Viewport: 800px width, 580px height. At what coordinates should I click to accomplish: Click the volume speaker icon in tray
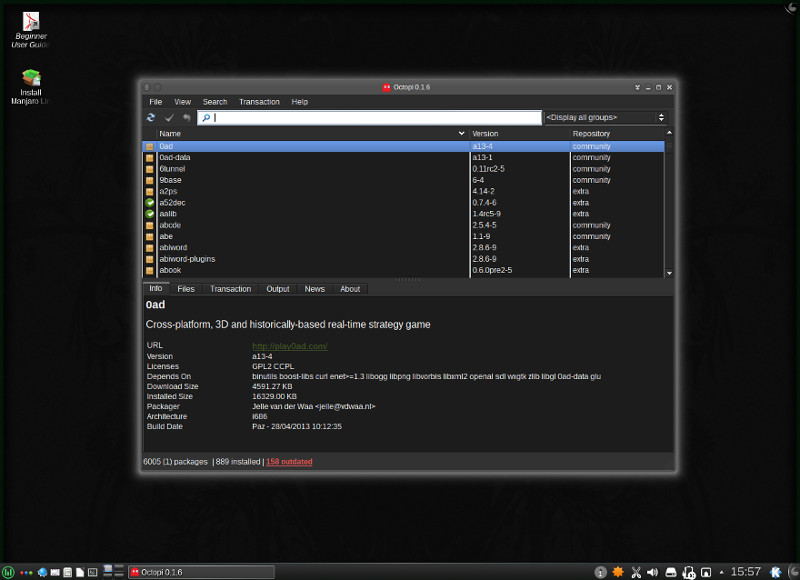pyautogui.click(x=652, y=572)
